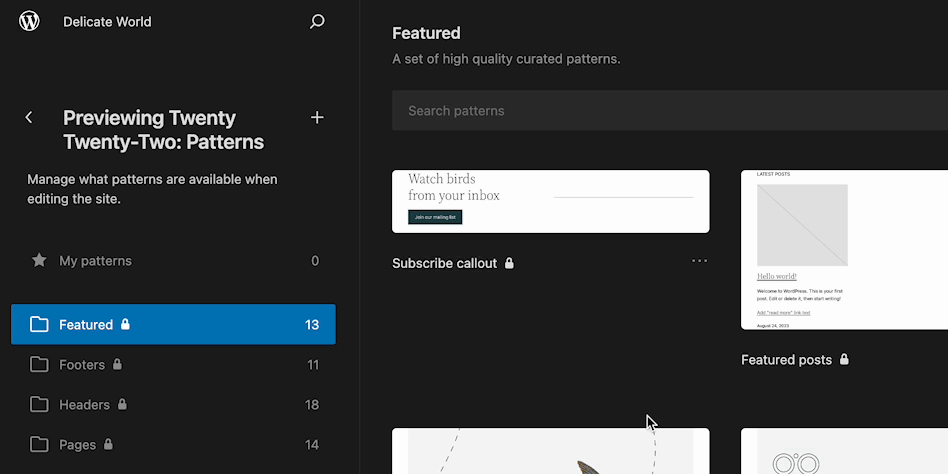Open the site search magnifier icon

317,21
